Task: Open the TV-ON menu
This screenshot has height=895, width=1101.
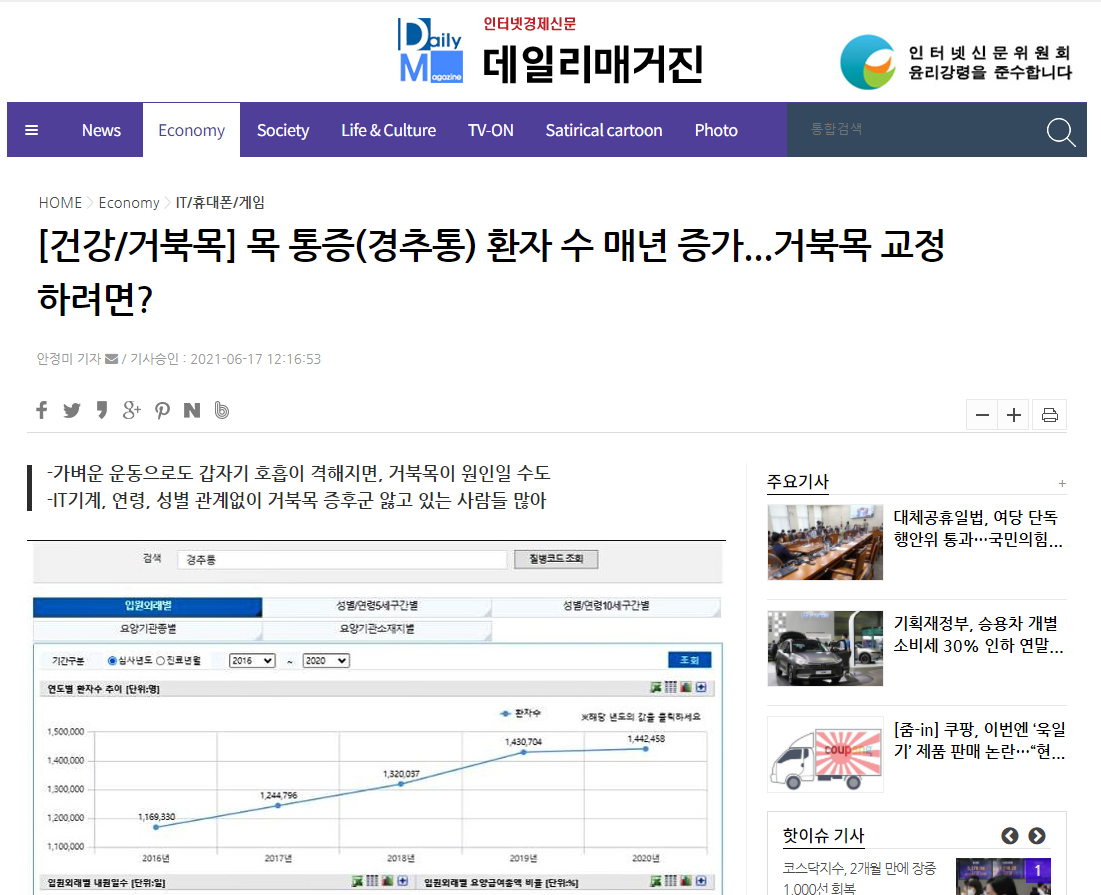Action: coord(491,130)
